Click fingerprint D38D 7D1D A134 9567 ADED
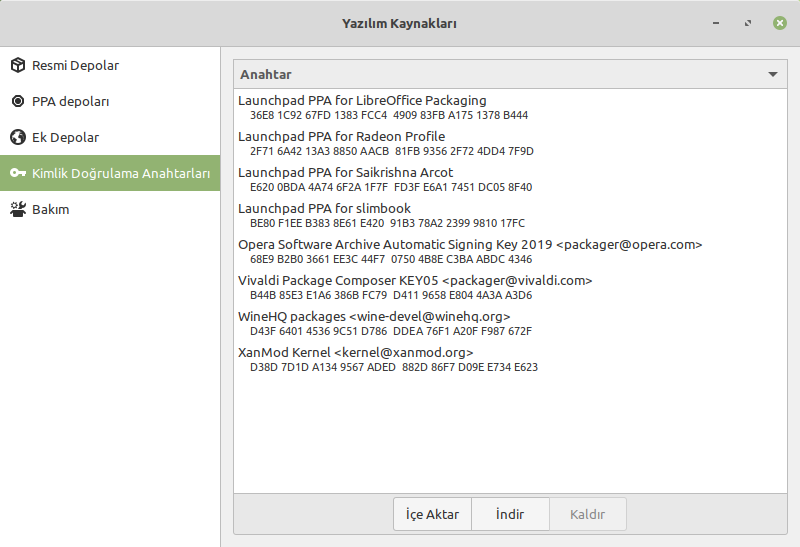 [x=322, y=367]
